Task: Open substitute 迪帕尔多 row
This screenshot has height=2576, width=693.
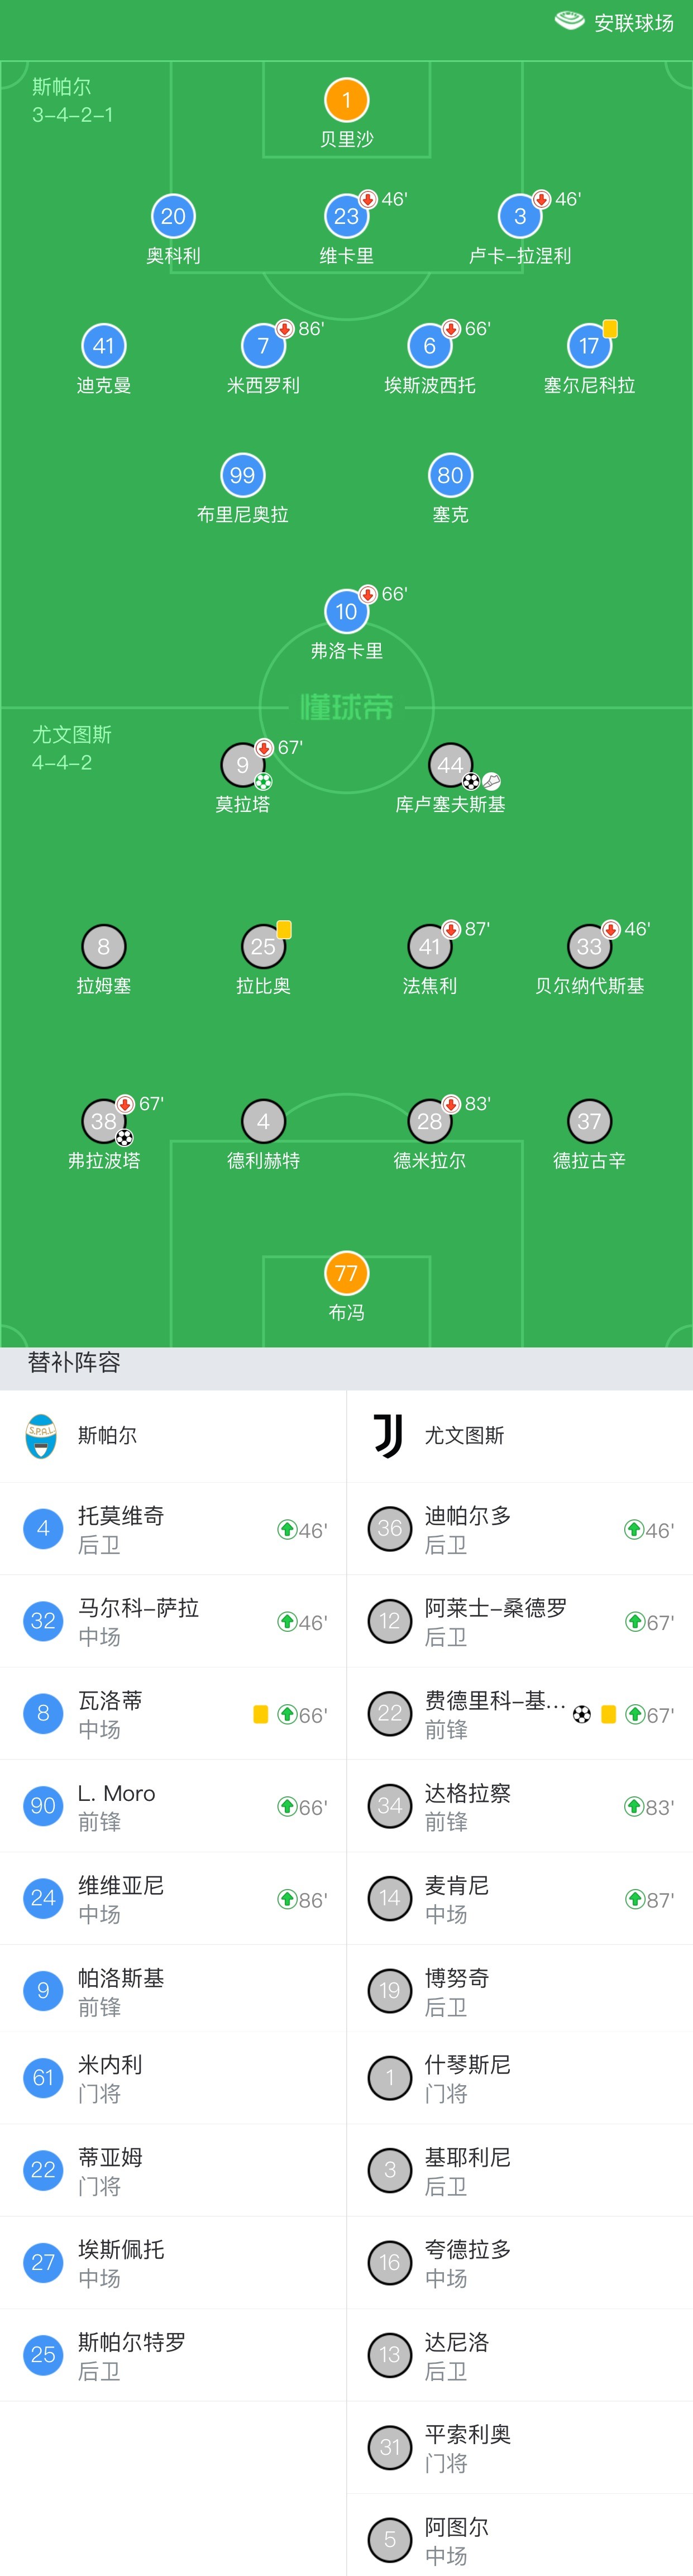Action: [x=520, y=1529]
